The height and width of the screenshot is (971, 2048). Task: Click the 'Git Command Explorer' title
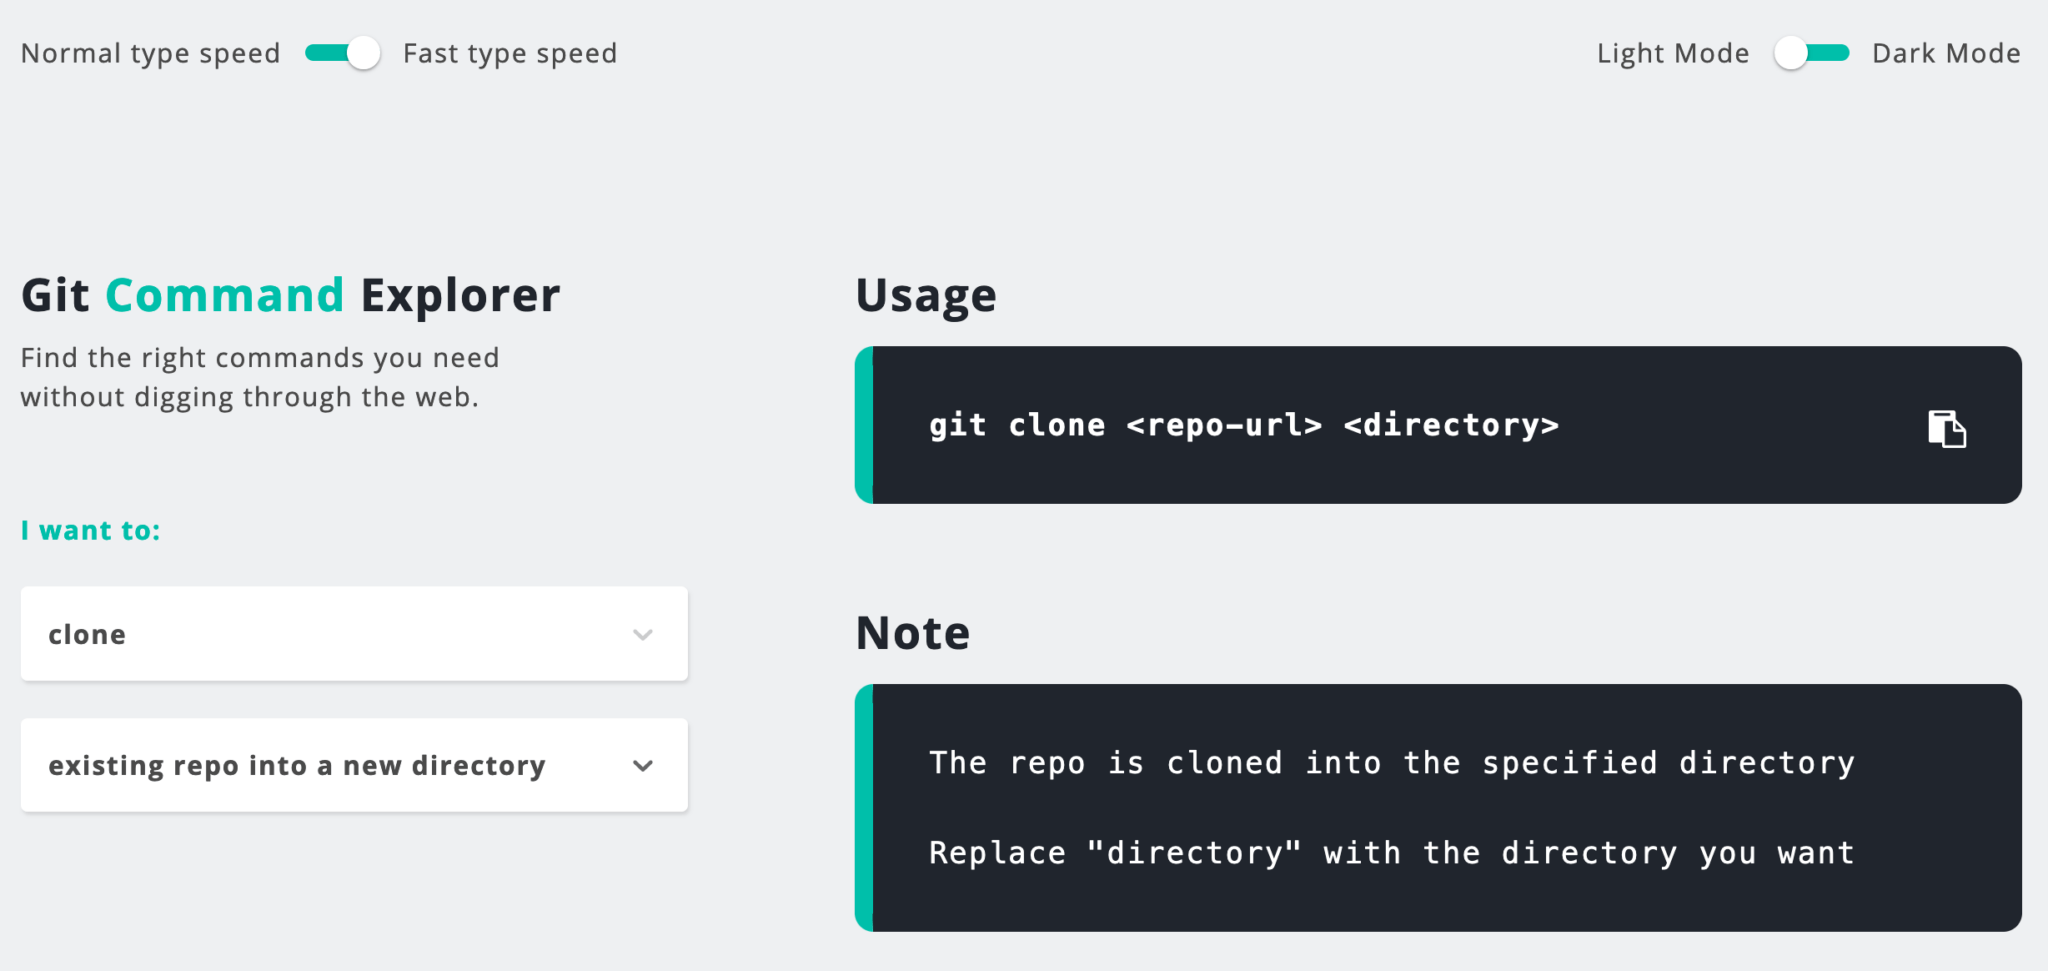click(x=289, y=293)
